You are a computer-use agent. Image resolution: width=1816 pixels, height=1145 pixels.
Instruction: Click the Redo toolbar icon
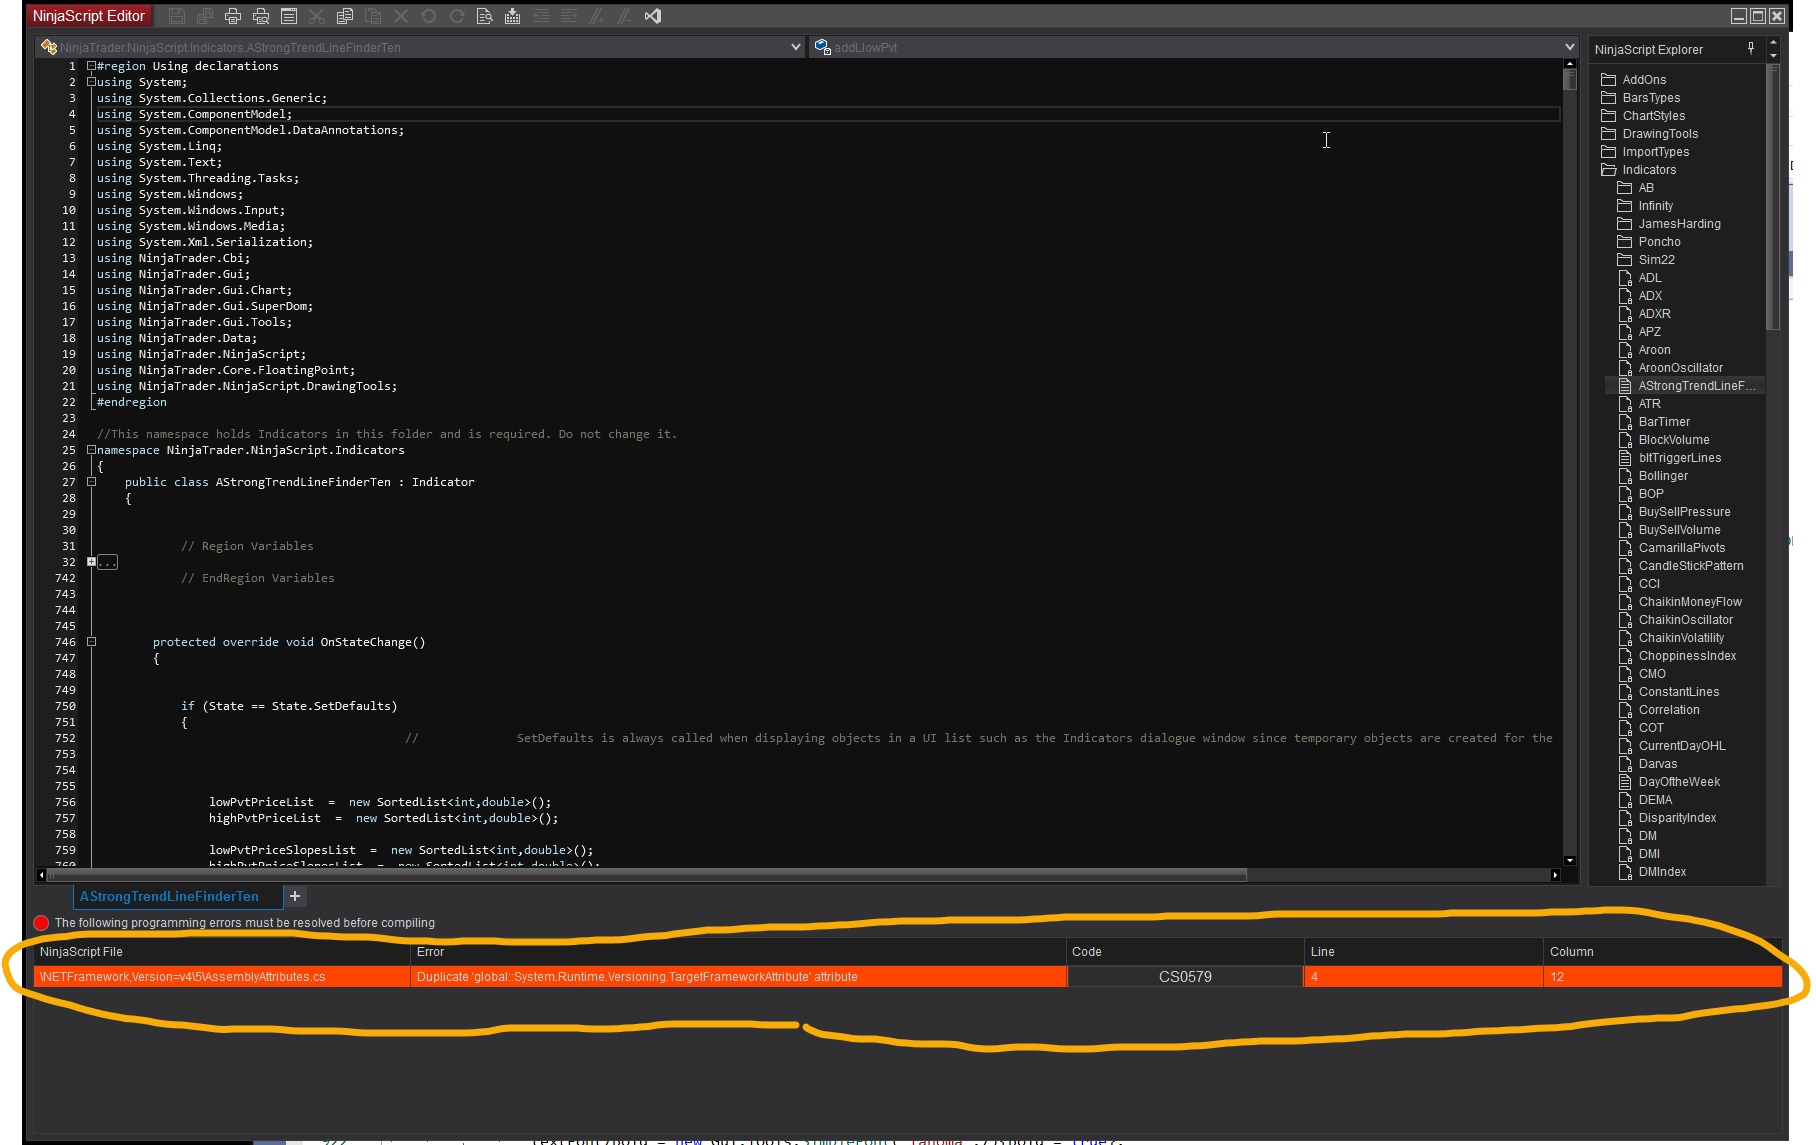tap(457, 16)
